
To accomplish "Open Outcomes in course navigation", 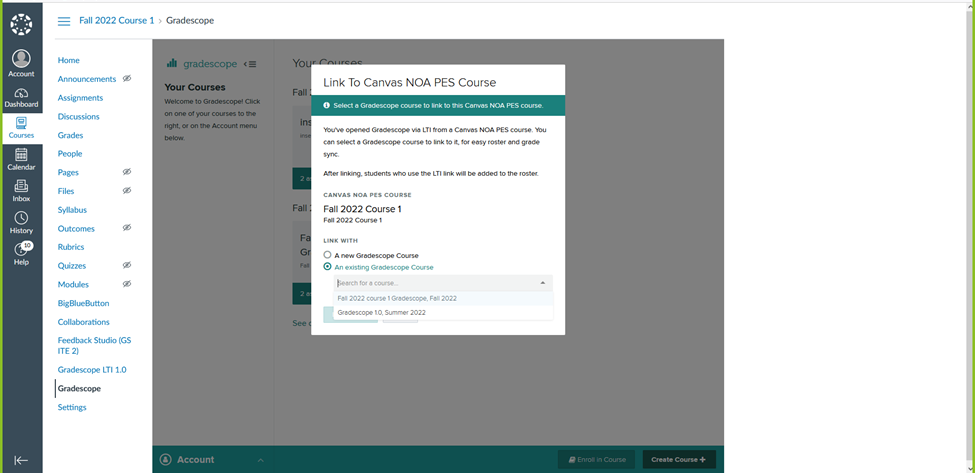I will [76, 228].
